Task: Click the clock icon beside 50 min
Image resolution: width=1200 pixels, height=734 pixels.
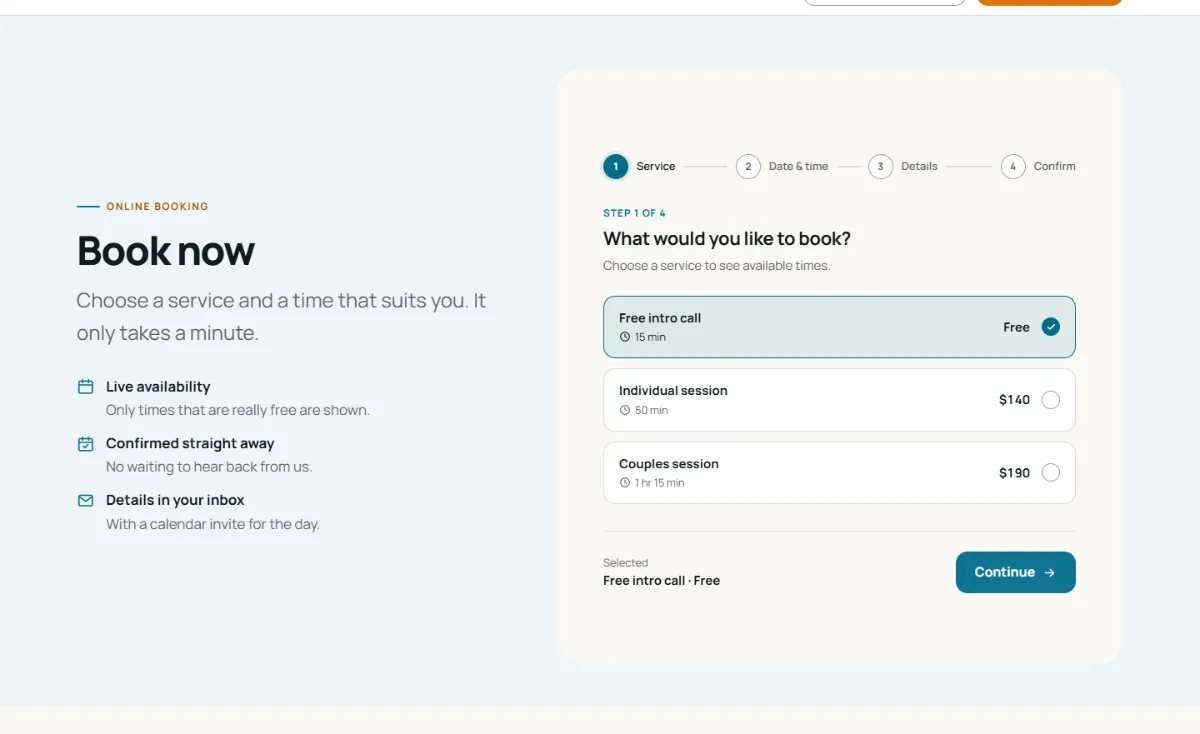Action: (625, 410)
